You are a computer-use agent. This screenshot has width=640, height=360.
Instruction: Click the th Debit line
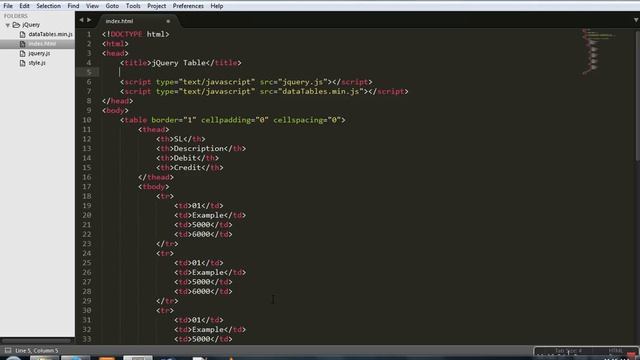[187, 158]
